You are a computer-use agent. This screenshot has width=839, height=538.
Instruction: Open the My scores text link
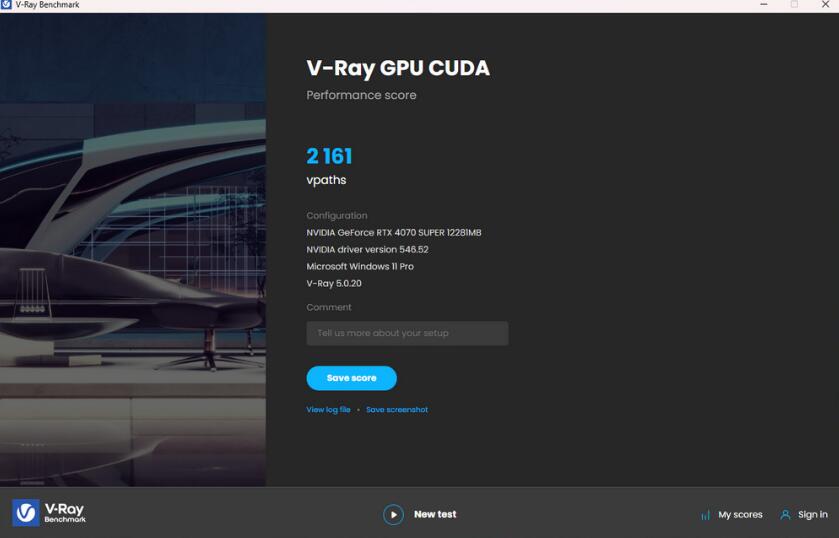(740, 515)
